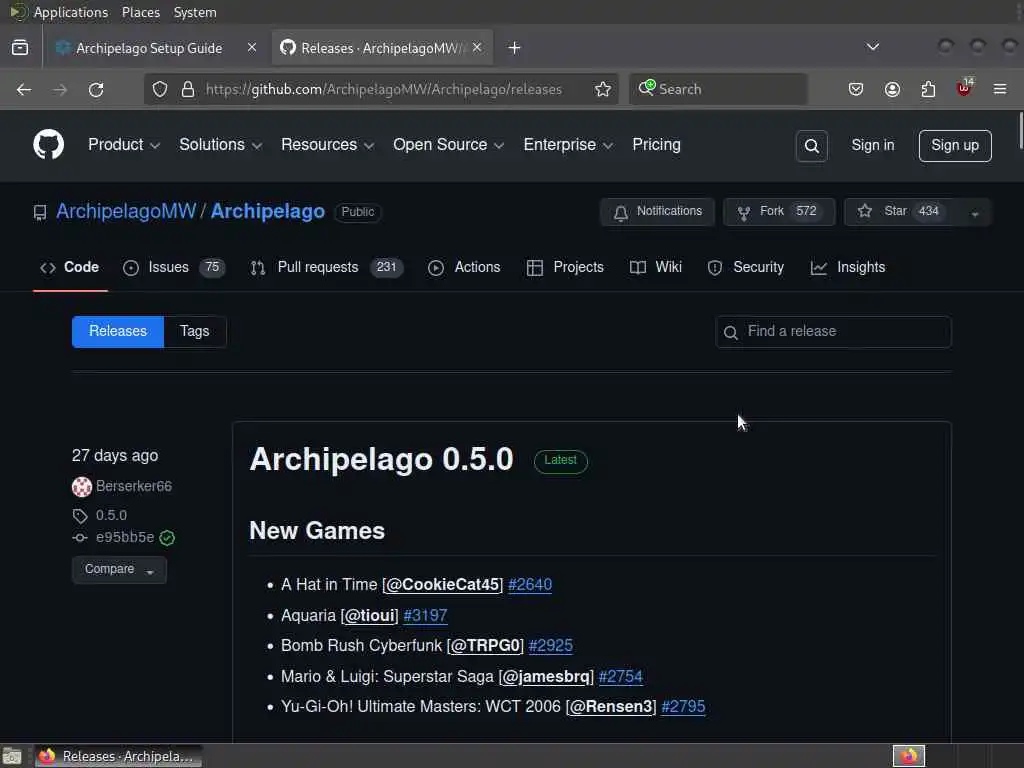Image resolution: width=1024 pixels, height=768 pixels.
Task: Click the Notifications button
Action: (x=657, y=212)
